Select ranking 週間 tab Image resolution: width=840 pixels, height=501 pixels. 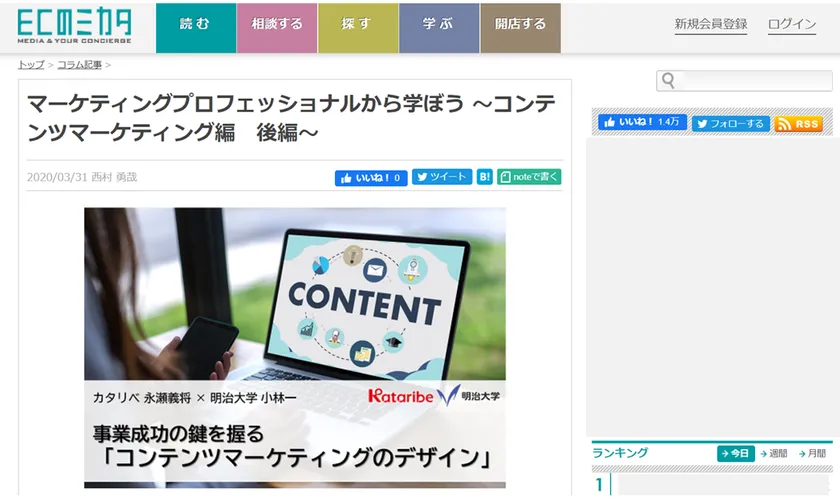(774, 453)
